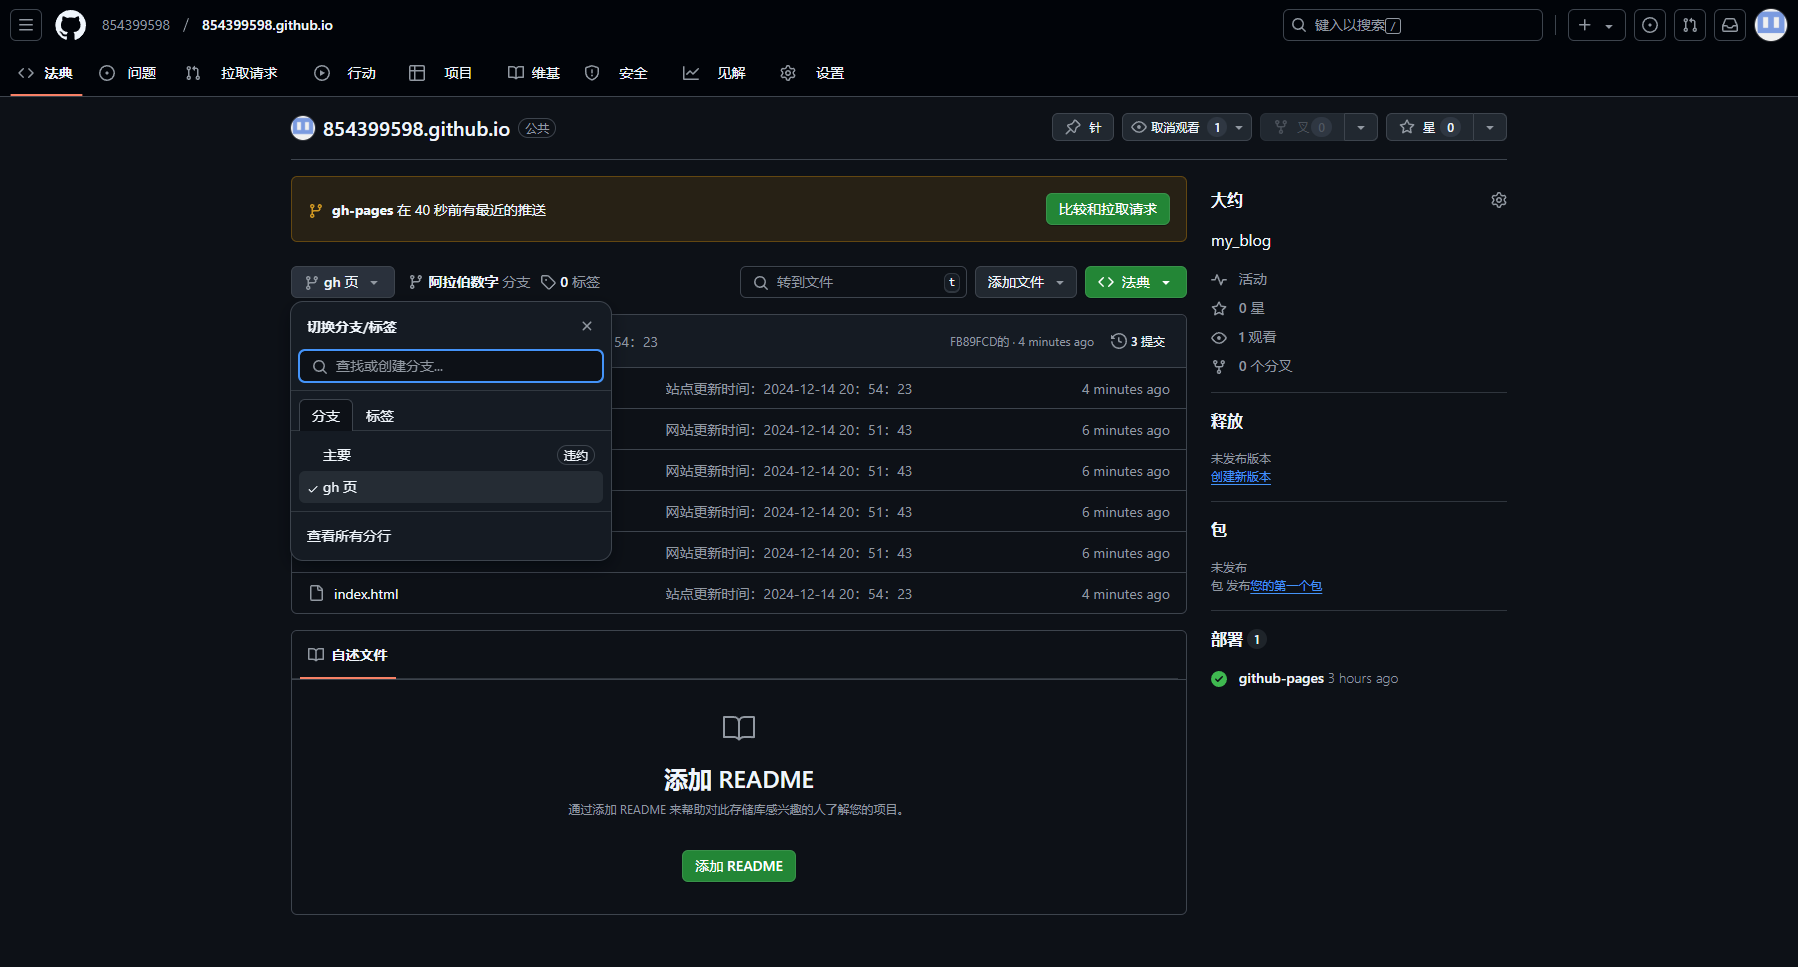Open the About settings gear icon
Viewport: 1798px width, 967px height.
point(1498,200)
